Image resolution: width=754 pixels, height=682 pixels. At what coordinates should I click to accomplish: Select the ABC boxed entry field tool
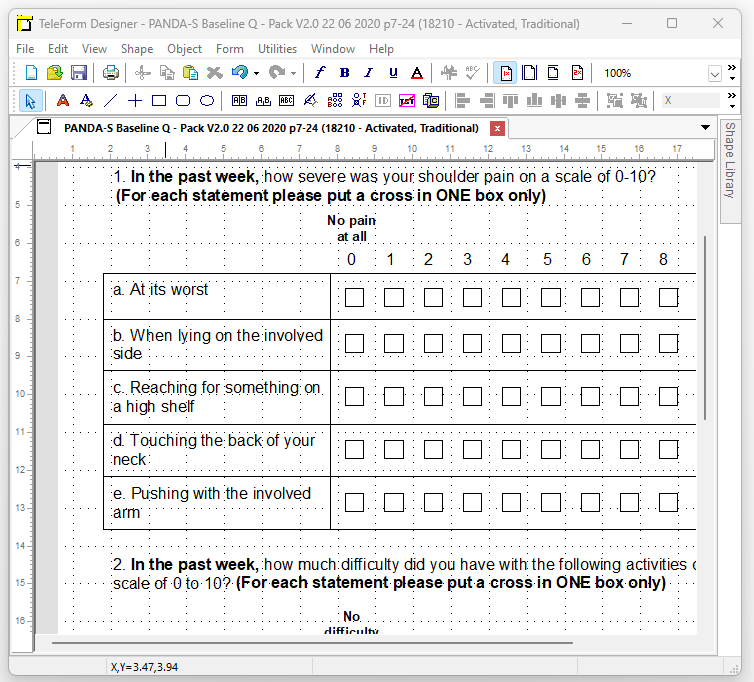pyautogui.click(x=287, y=101)
